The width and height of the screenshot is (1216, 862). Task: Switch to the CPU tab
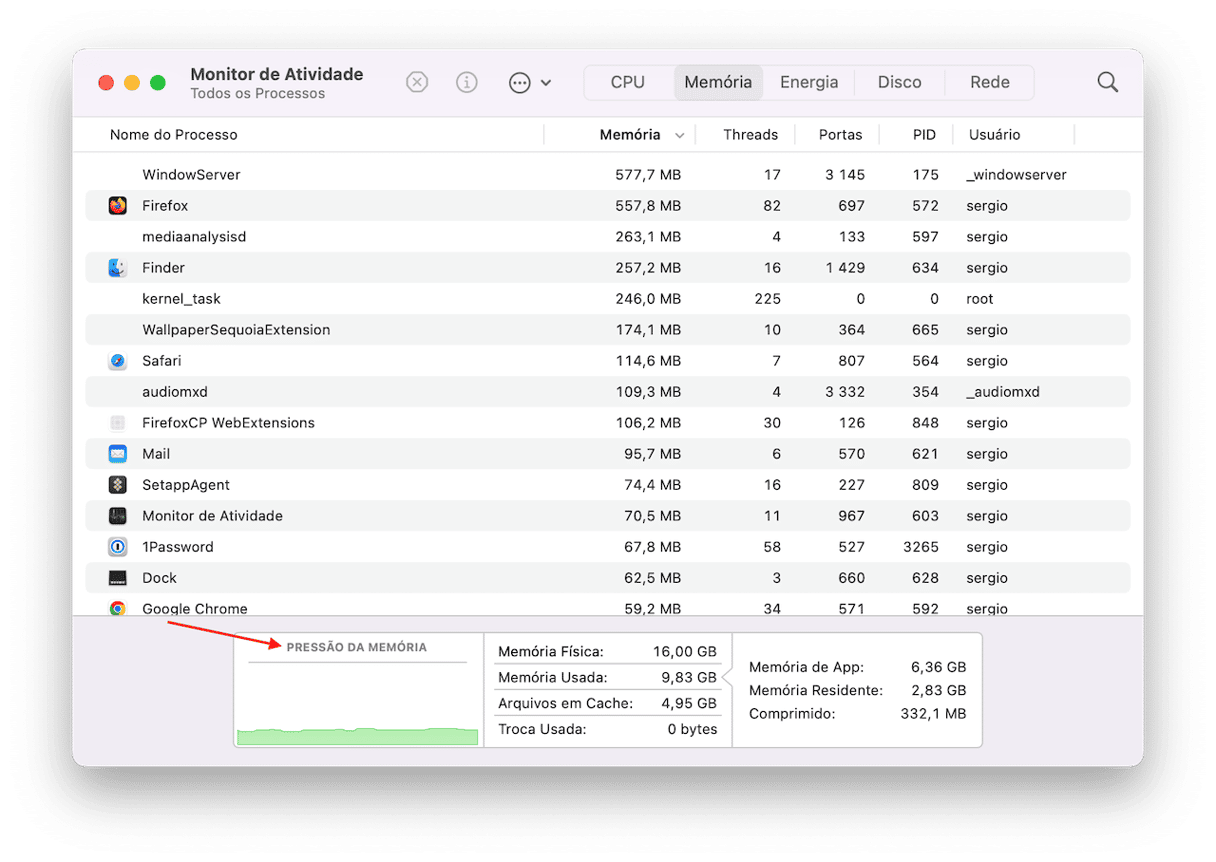(x=628, y=83)
